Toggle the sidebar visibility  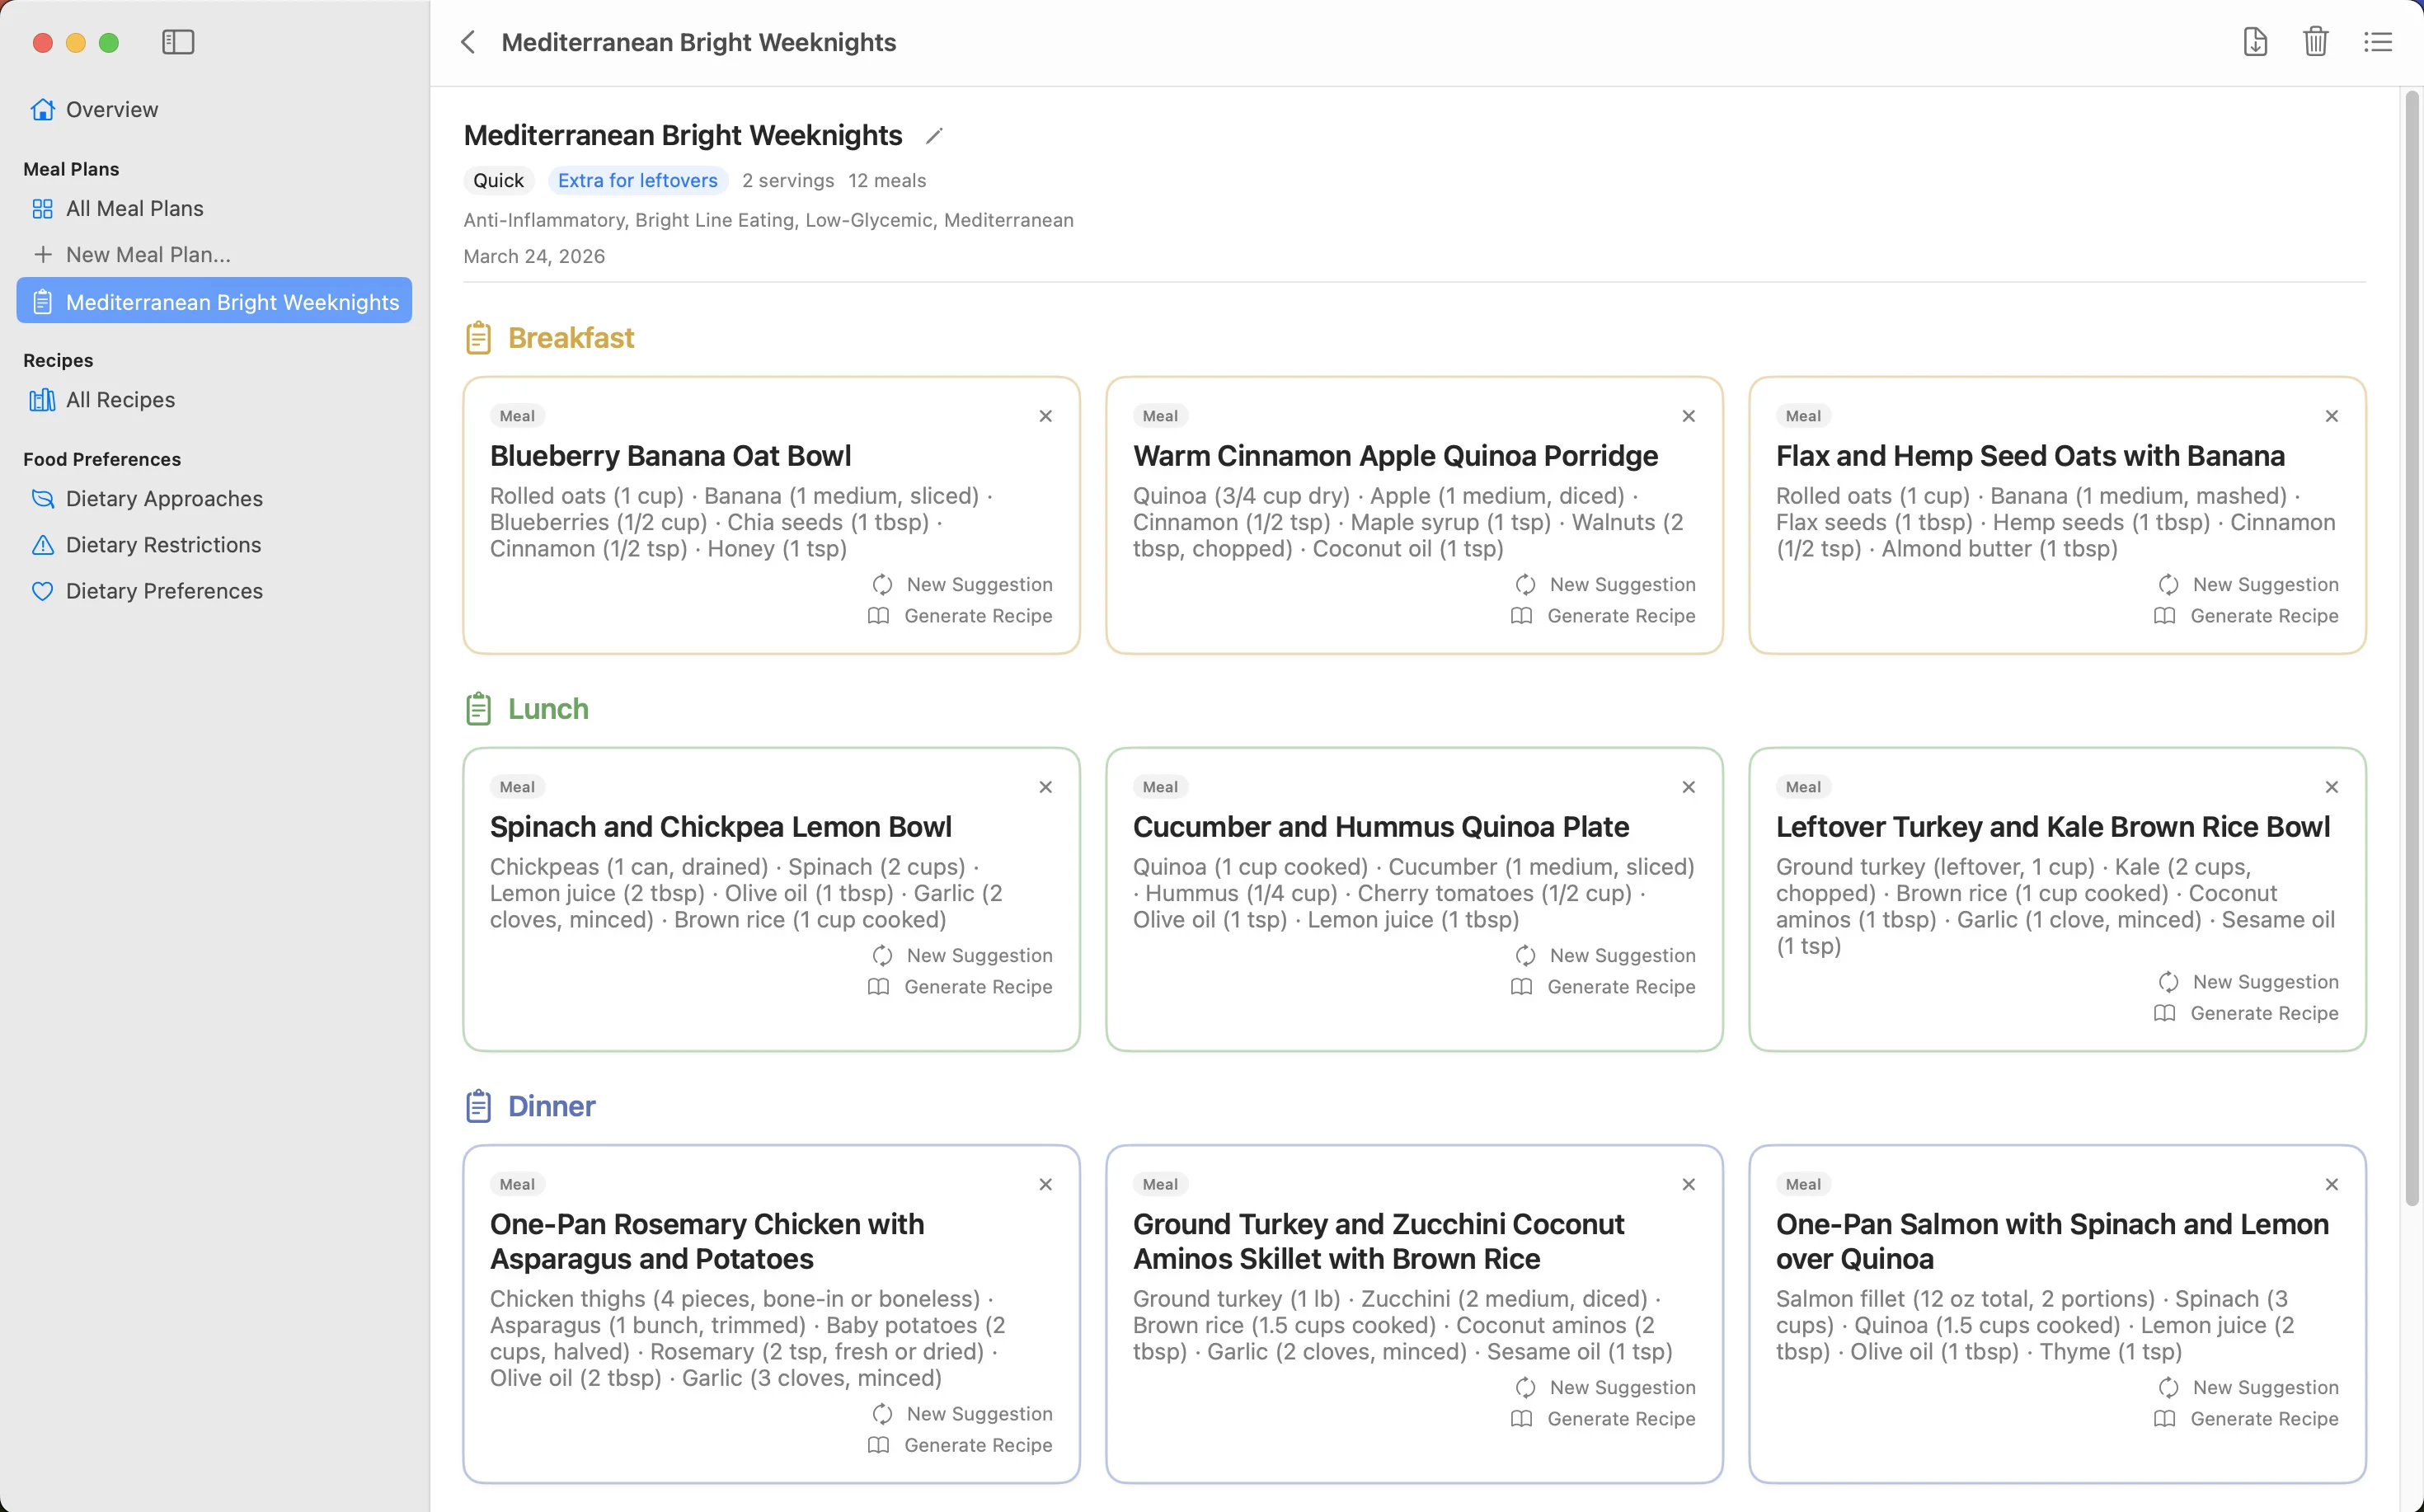pos(178,42)
